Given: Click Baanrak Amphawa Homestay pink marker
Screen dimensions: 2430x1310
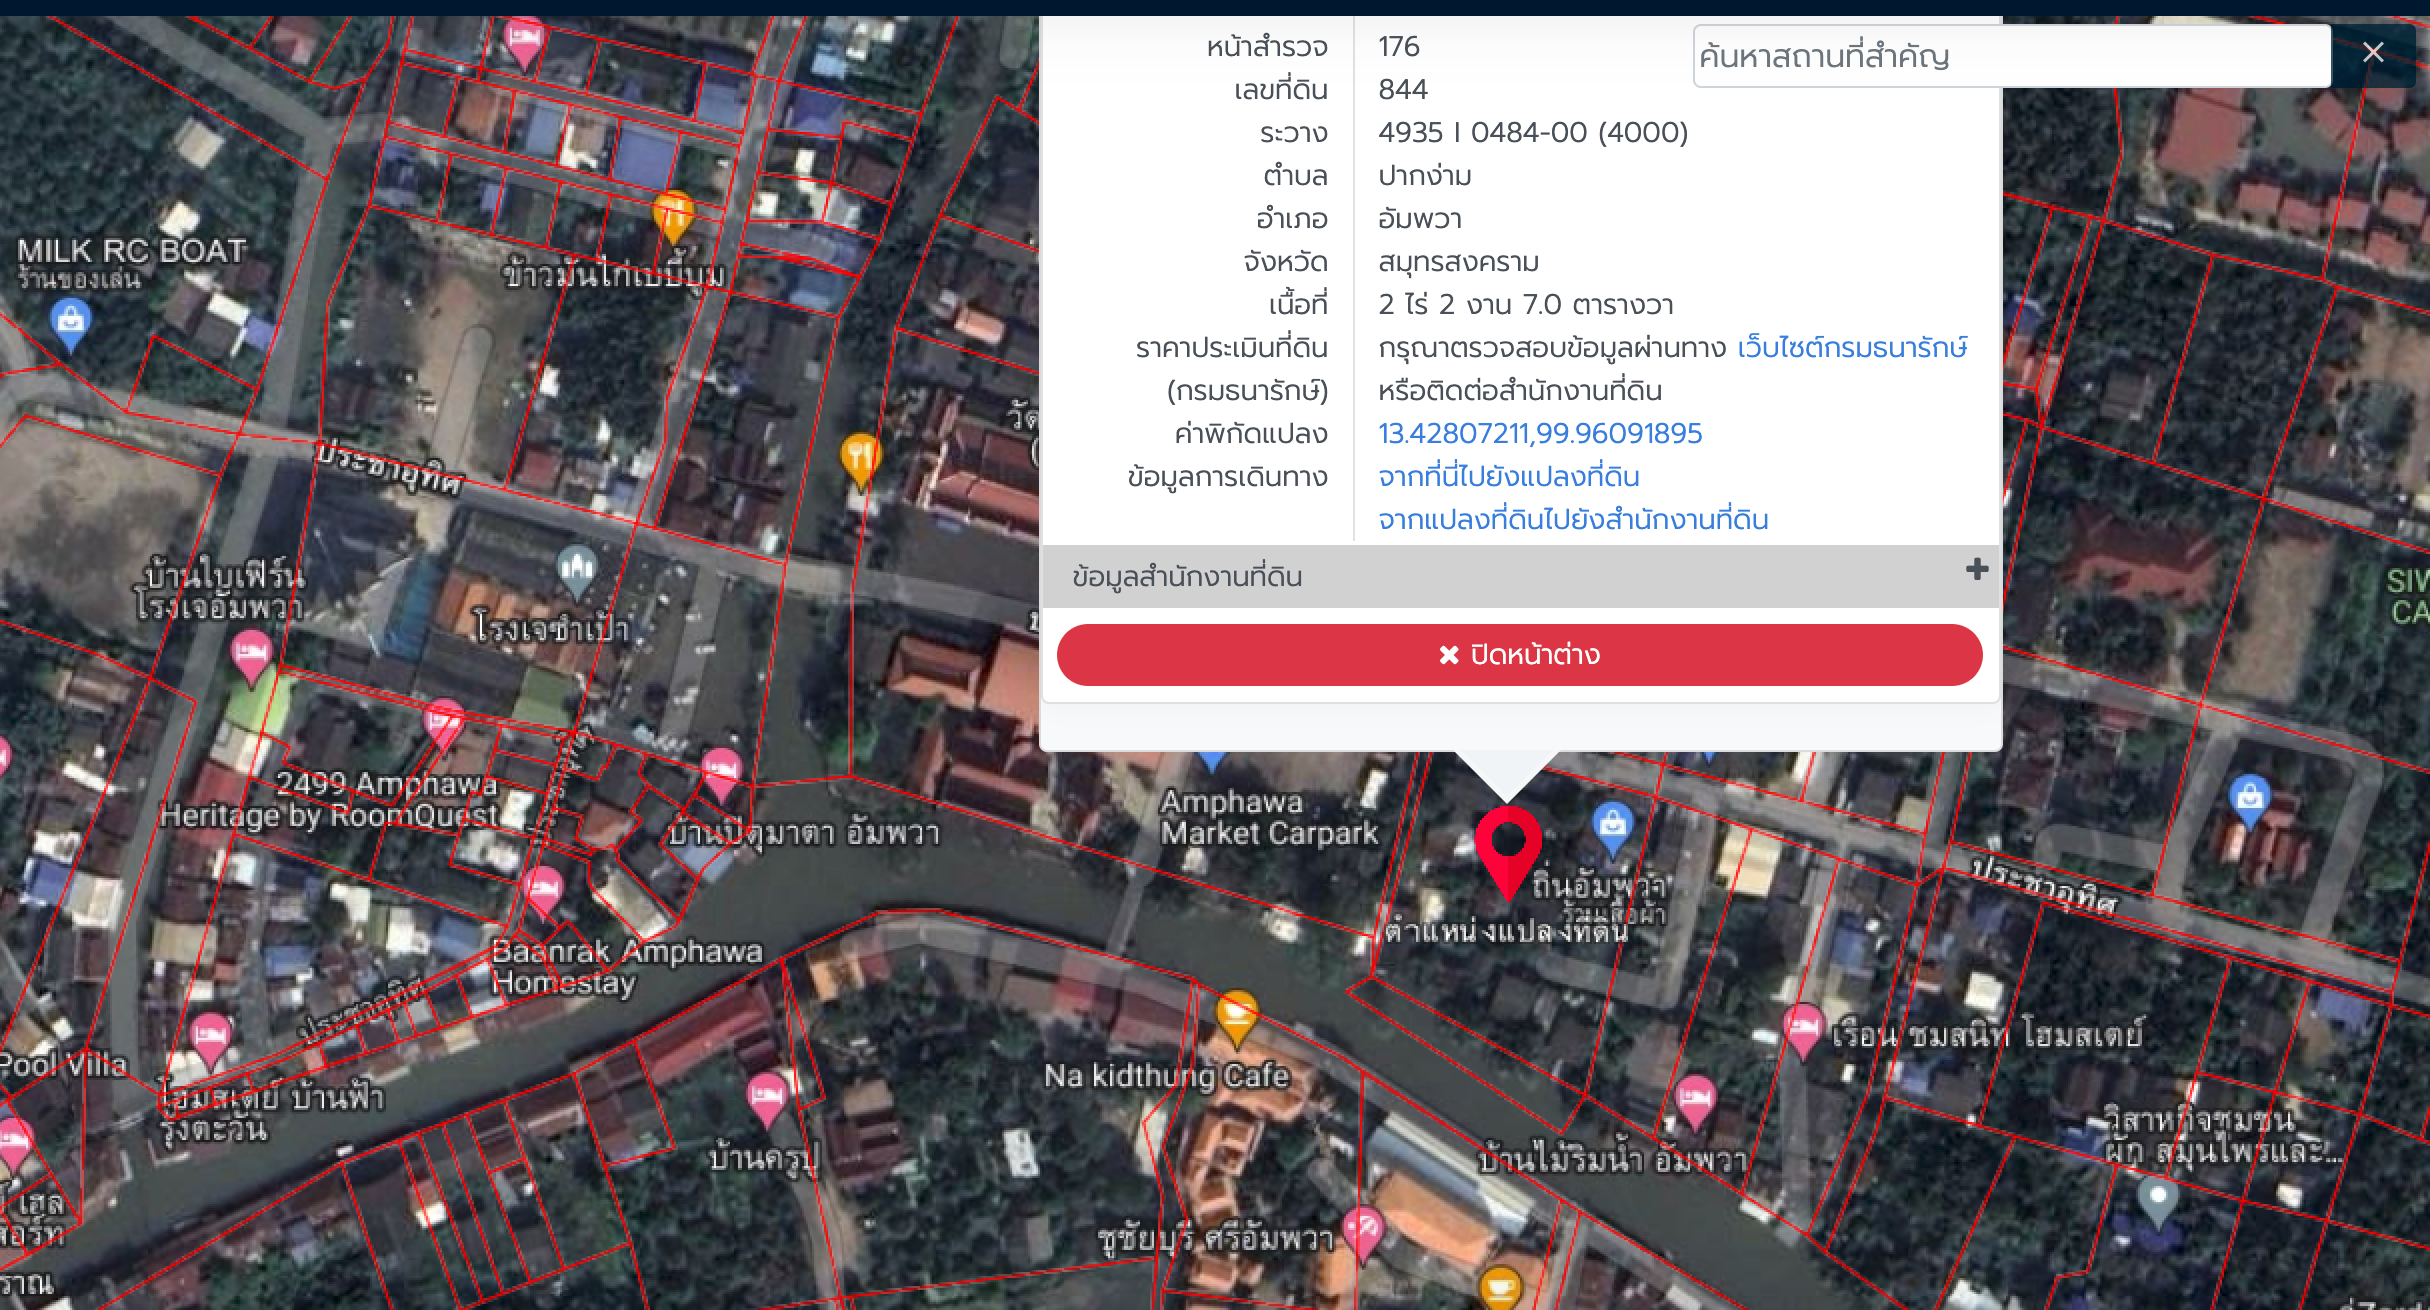Looking at the screenshot, I should (x=543, y=891).
